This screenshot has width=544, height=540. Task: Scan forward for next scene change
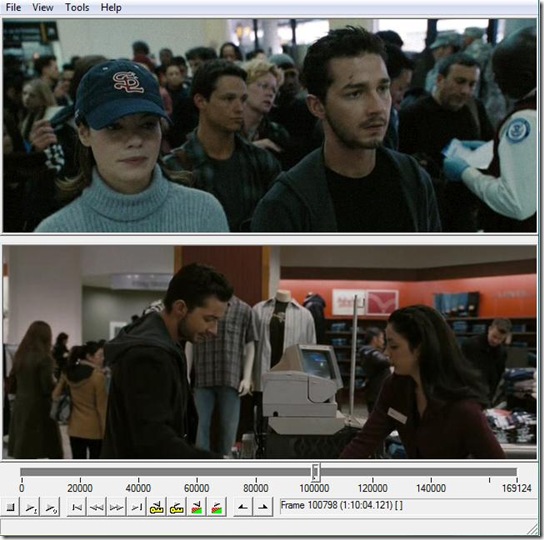pos(216,507)
